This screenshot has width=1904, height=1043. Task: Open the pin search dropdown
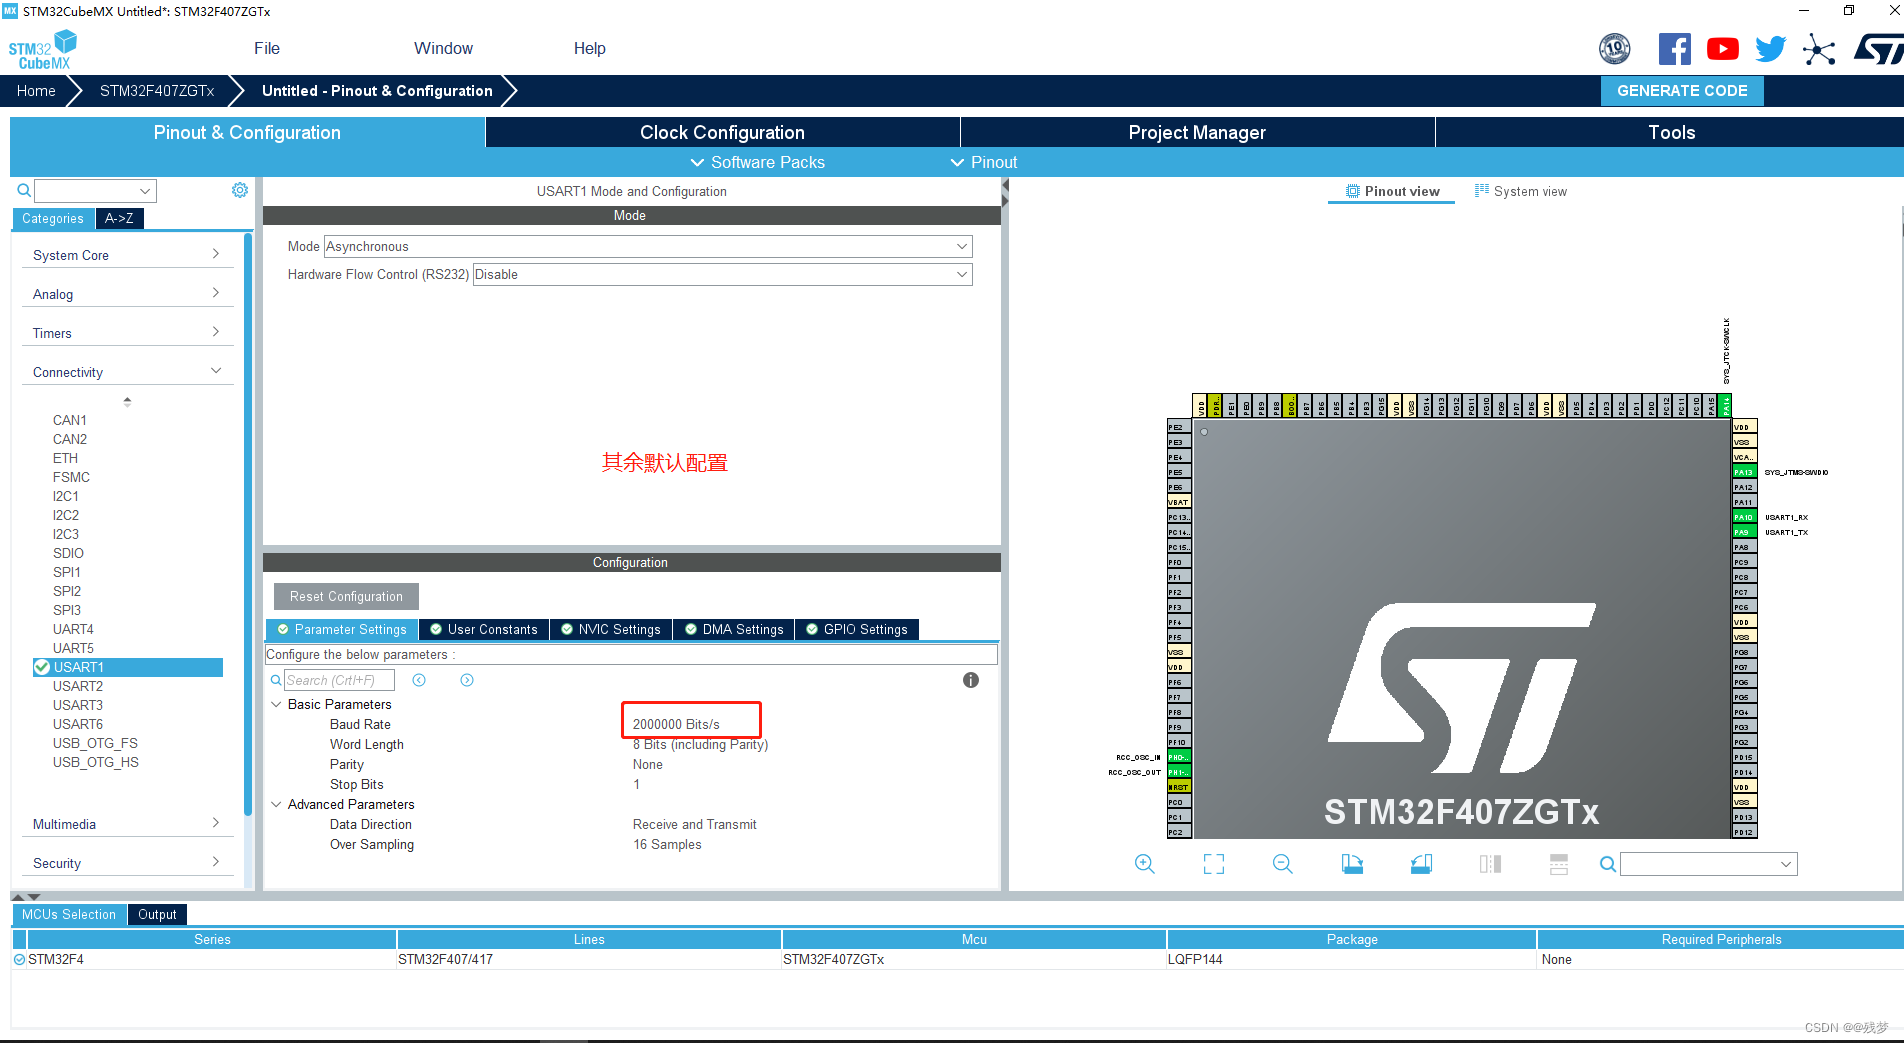[1786, 864]
